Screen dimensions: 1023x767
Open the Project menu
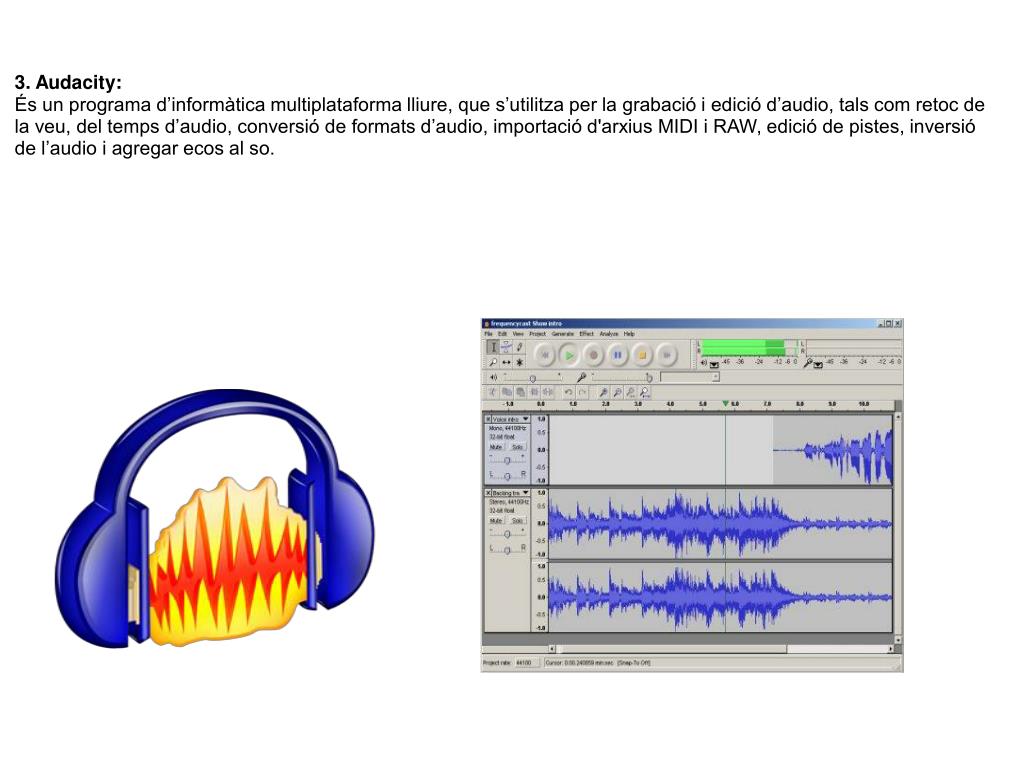538,333
